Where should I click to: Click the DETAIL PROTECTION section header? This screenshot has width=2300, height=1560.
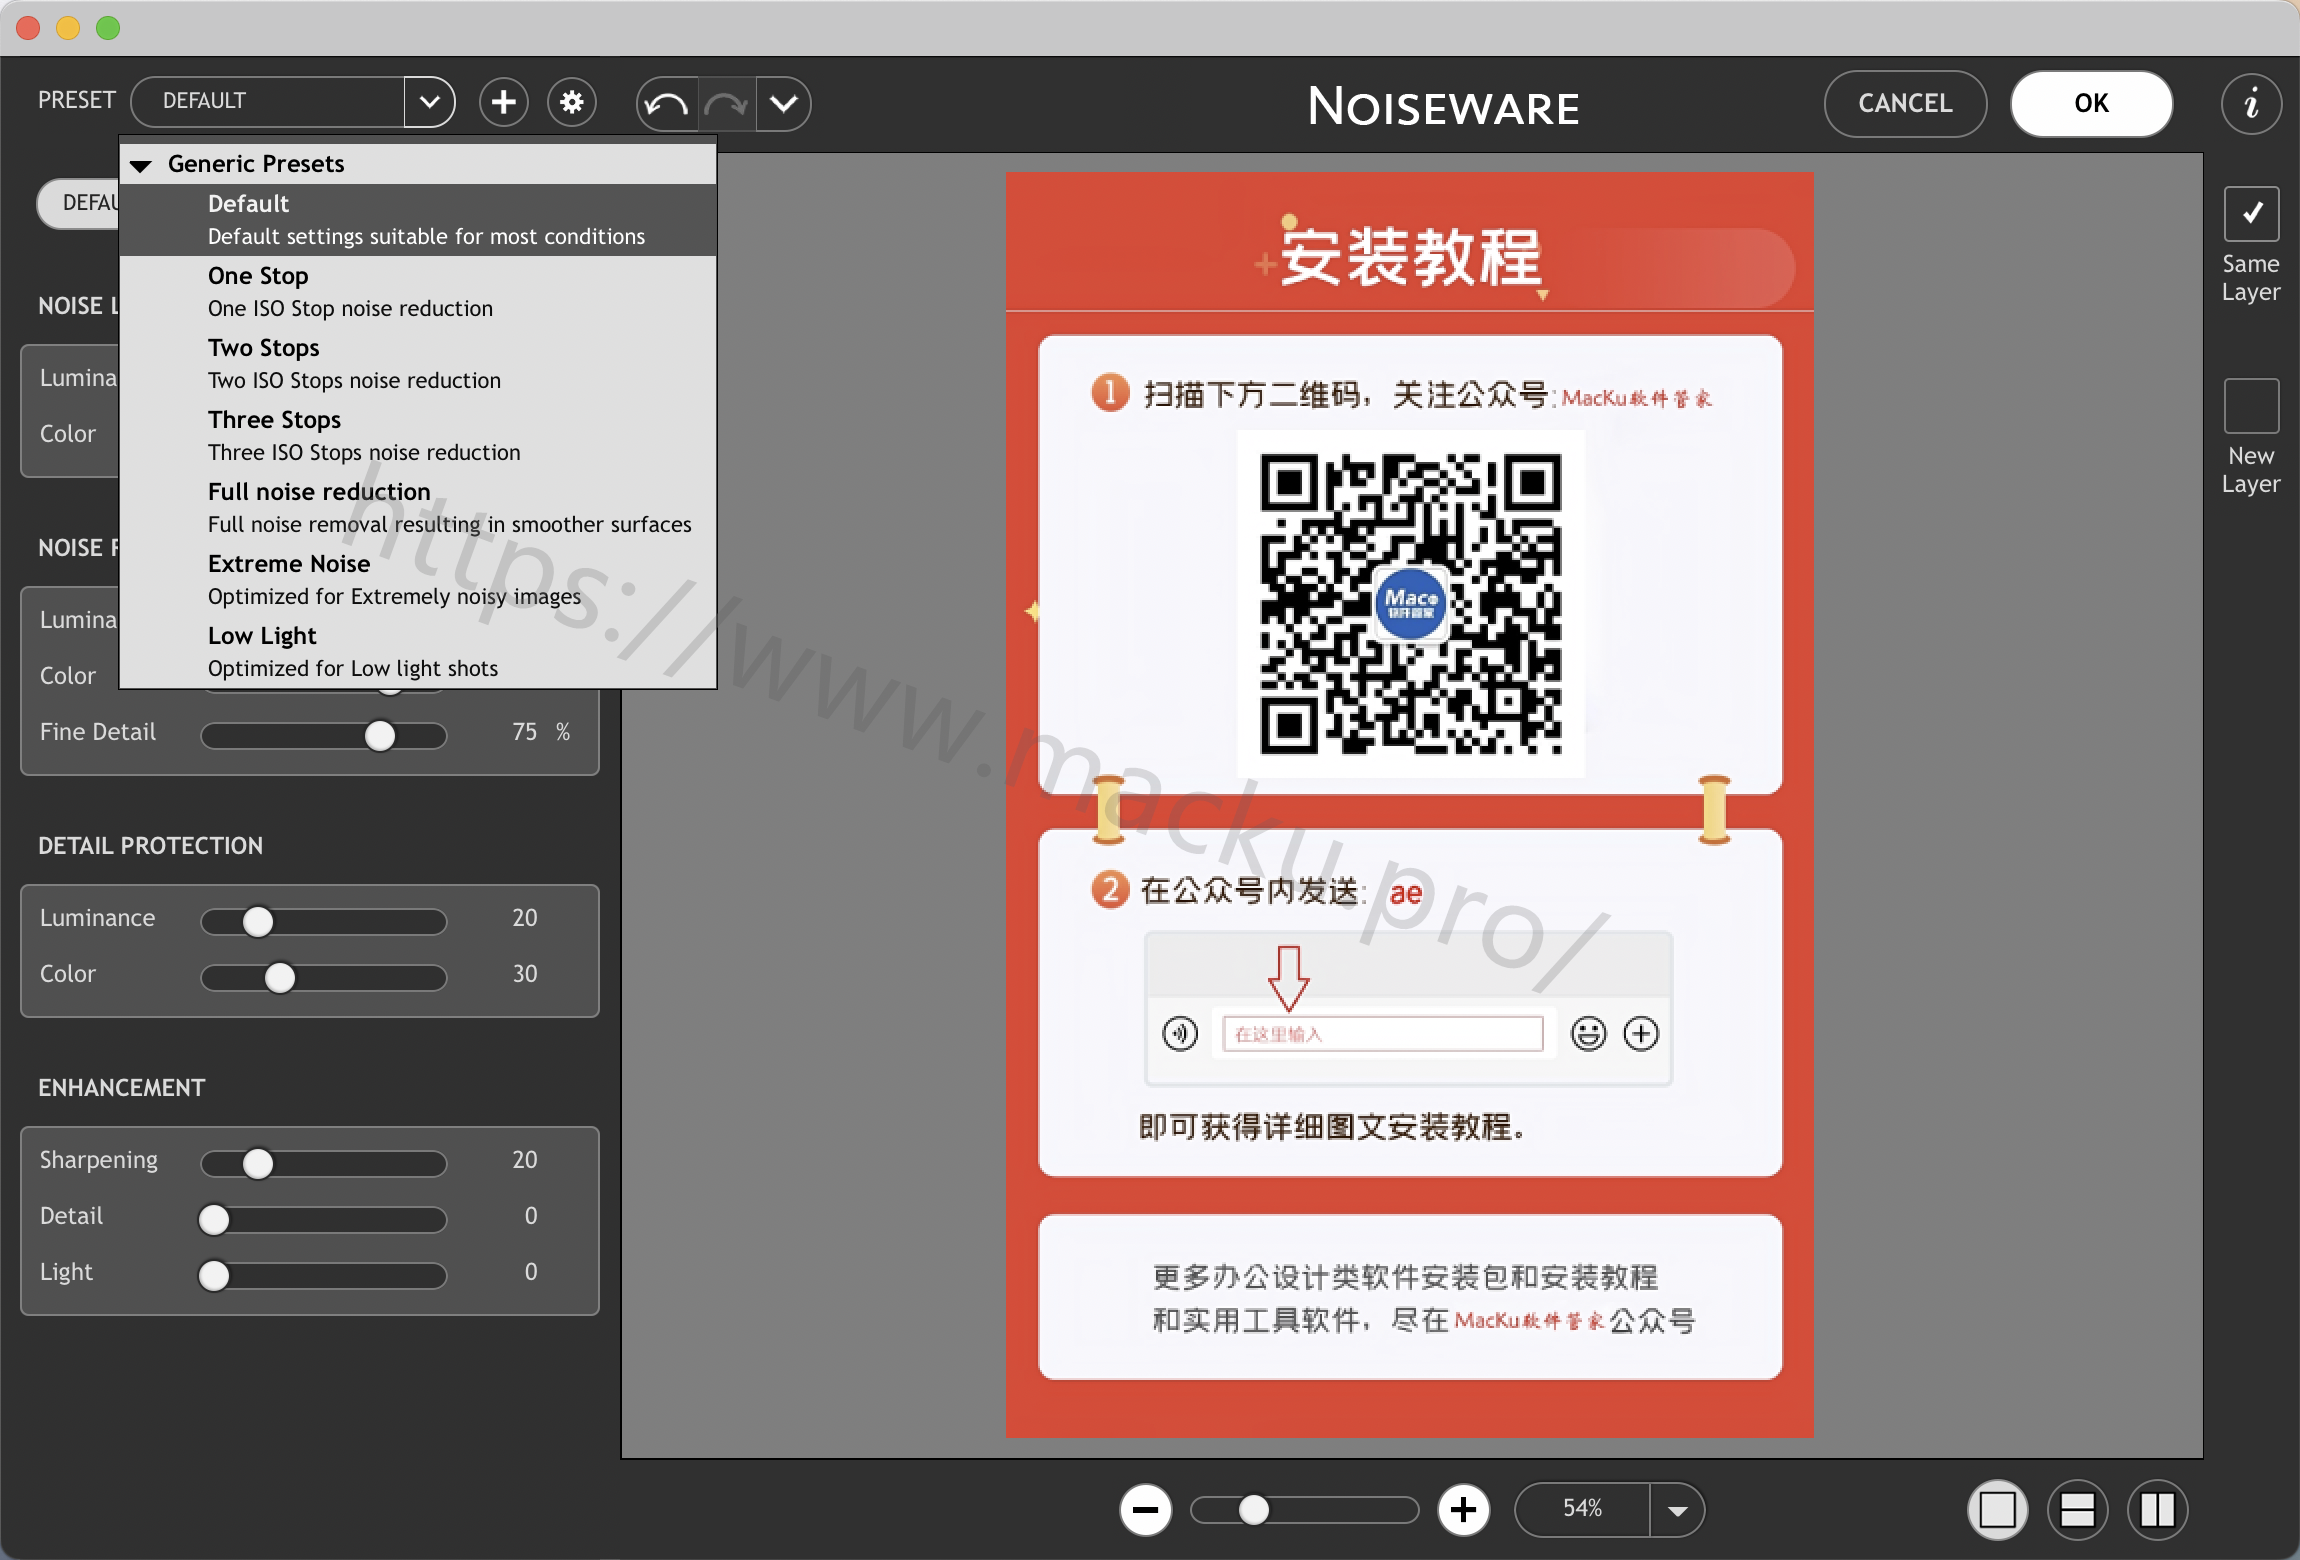pos(151,846)
